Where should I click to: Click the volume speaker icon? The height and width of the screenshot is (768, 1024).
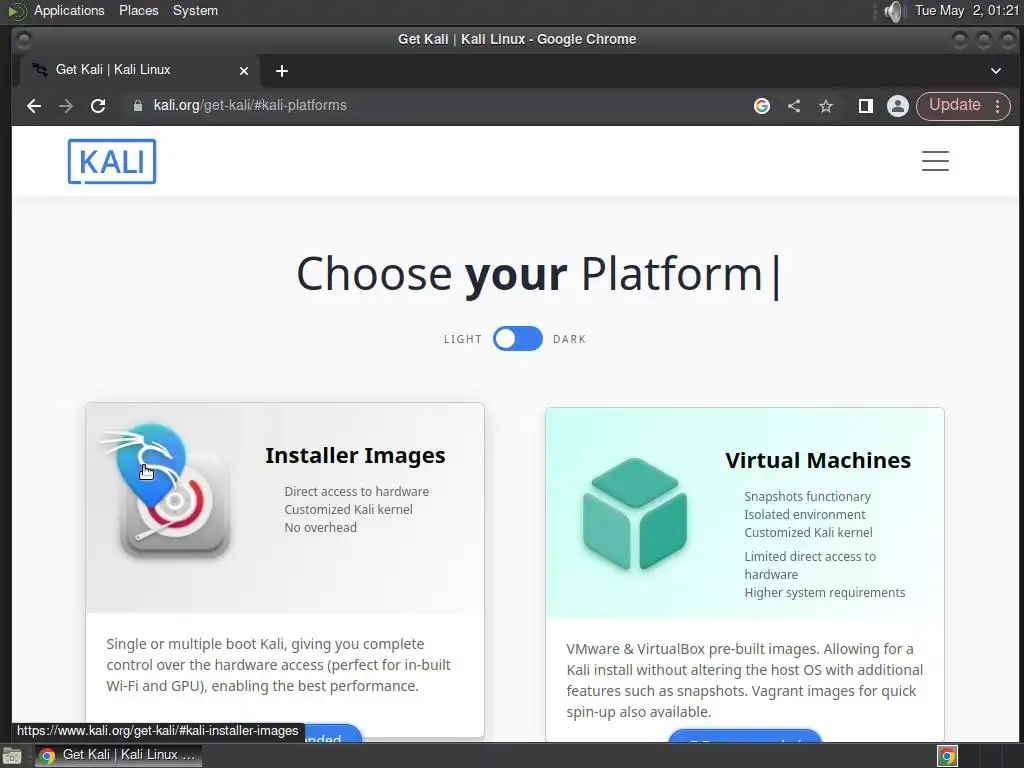pos(893,11)
